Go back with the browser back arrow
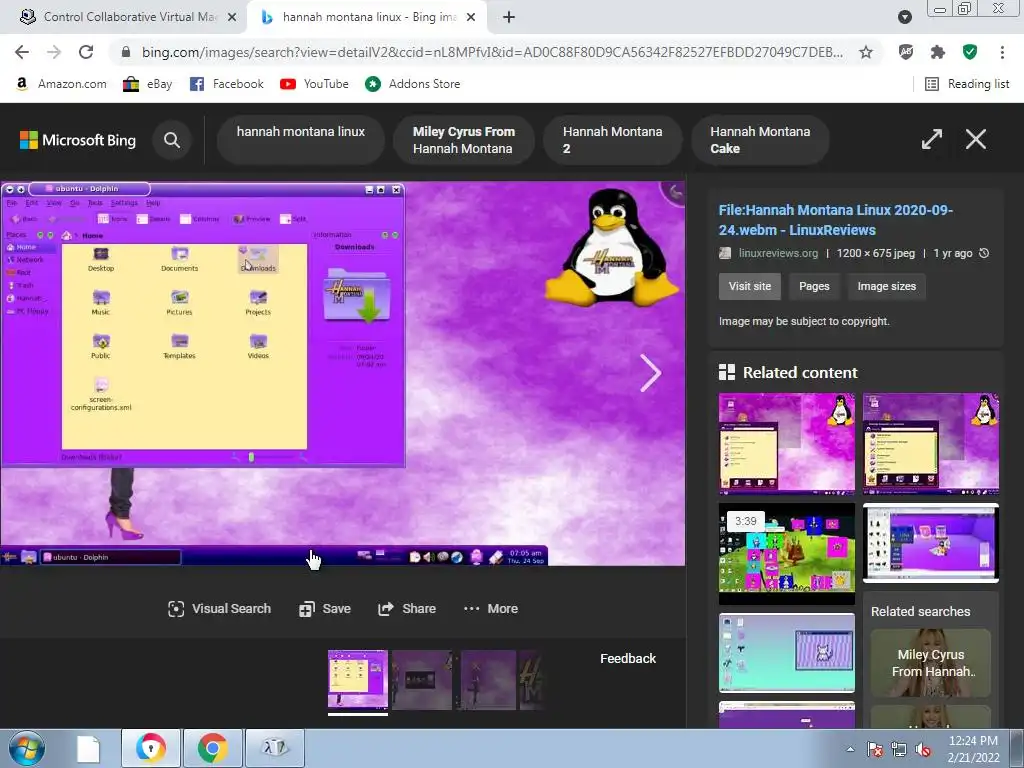Viewport: 1024px width, 768px height. [22, 52]
